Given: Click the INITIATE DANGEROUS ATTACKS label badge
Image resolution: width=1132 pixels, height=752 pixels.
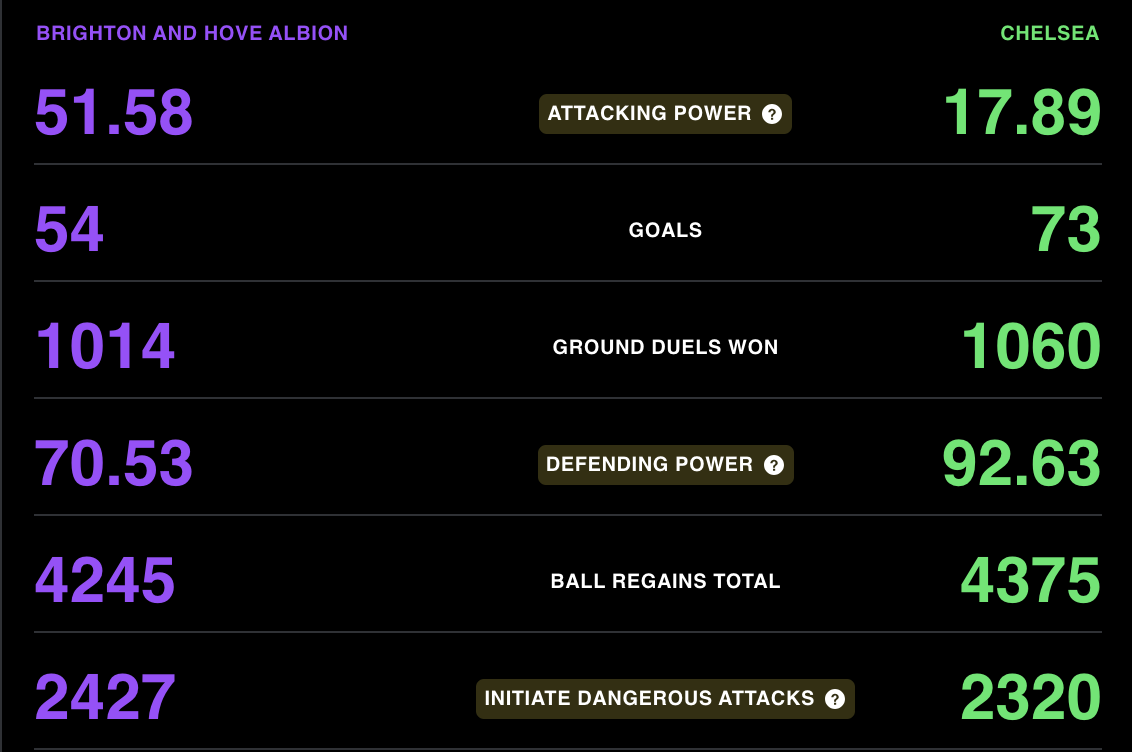Looking at the screenshot, I should point(665,699).
